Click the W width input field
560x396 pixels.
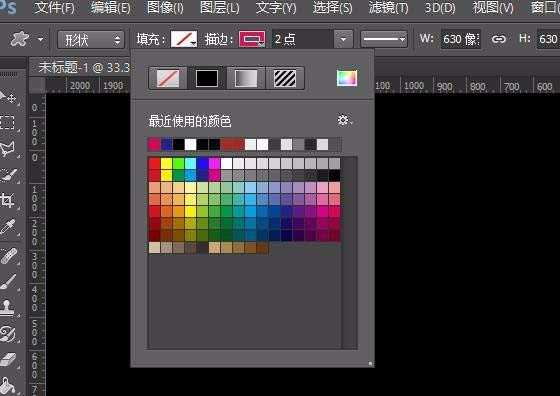pos(461,39)
